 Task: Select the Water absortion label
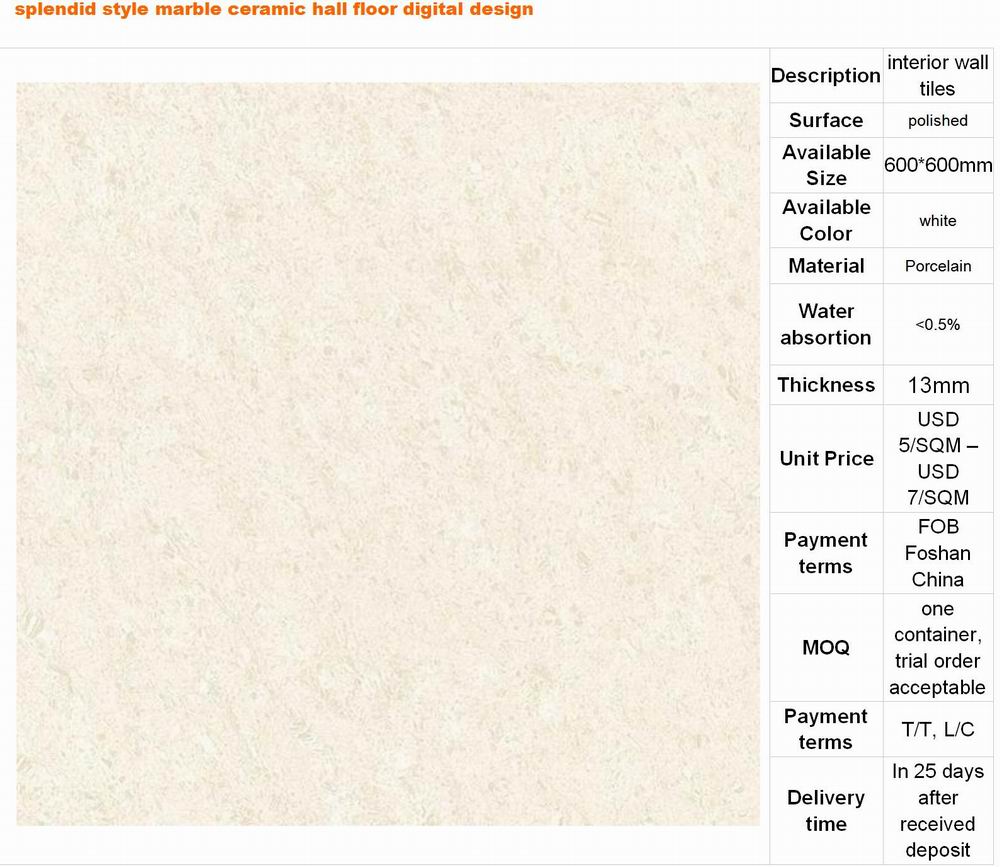[x=826, y=324]
